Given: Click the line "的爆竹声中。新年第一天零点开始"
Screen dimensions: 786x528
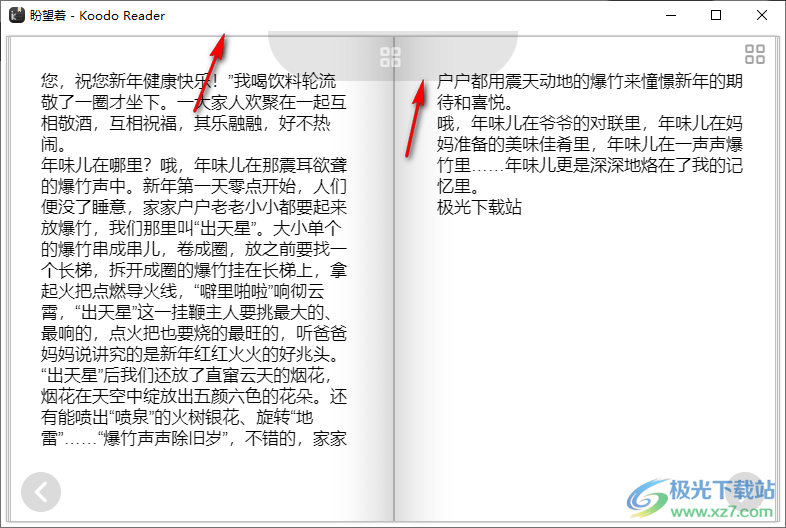Looking at the screenshot, I should [193, 186].
